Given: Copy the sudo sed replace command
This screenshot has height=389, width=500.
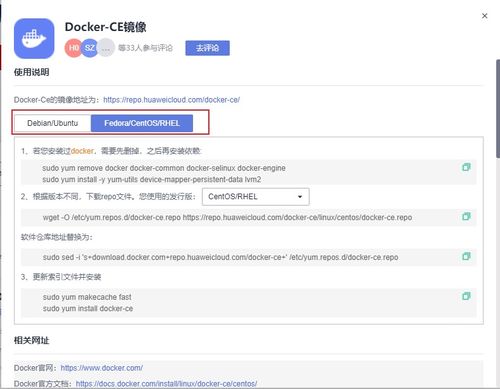Looking at the screenshot, I should click(466, 256).
